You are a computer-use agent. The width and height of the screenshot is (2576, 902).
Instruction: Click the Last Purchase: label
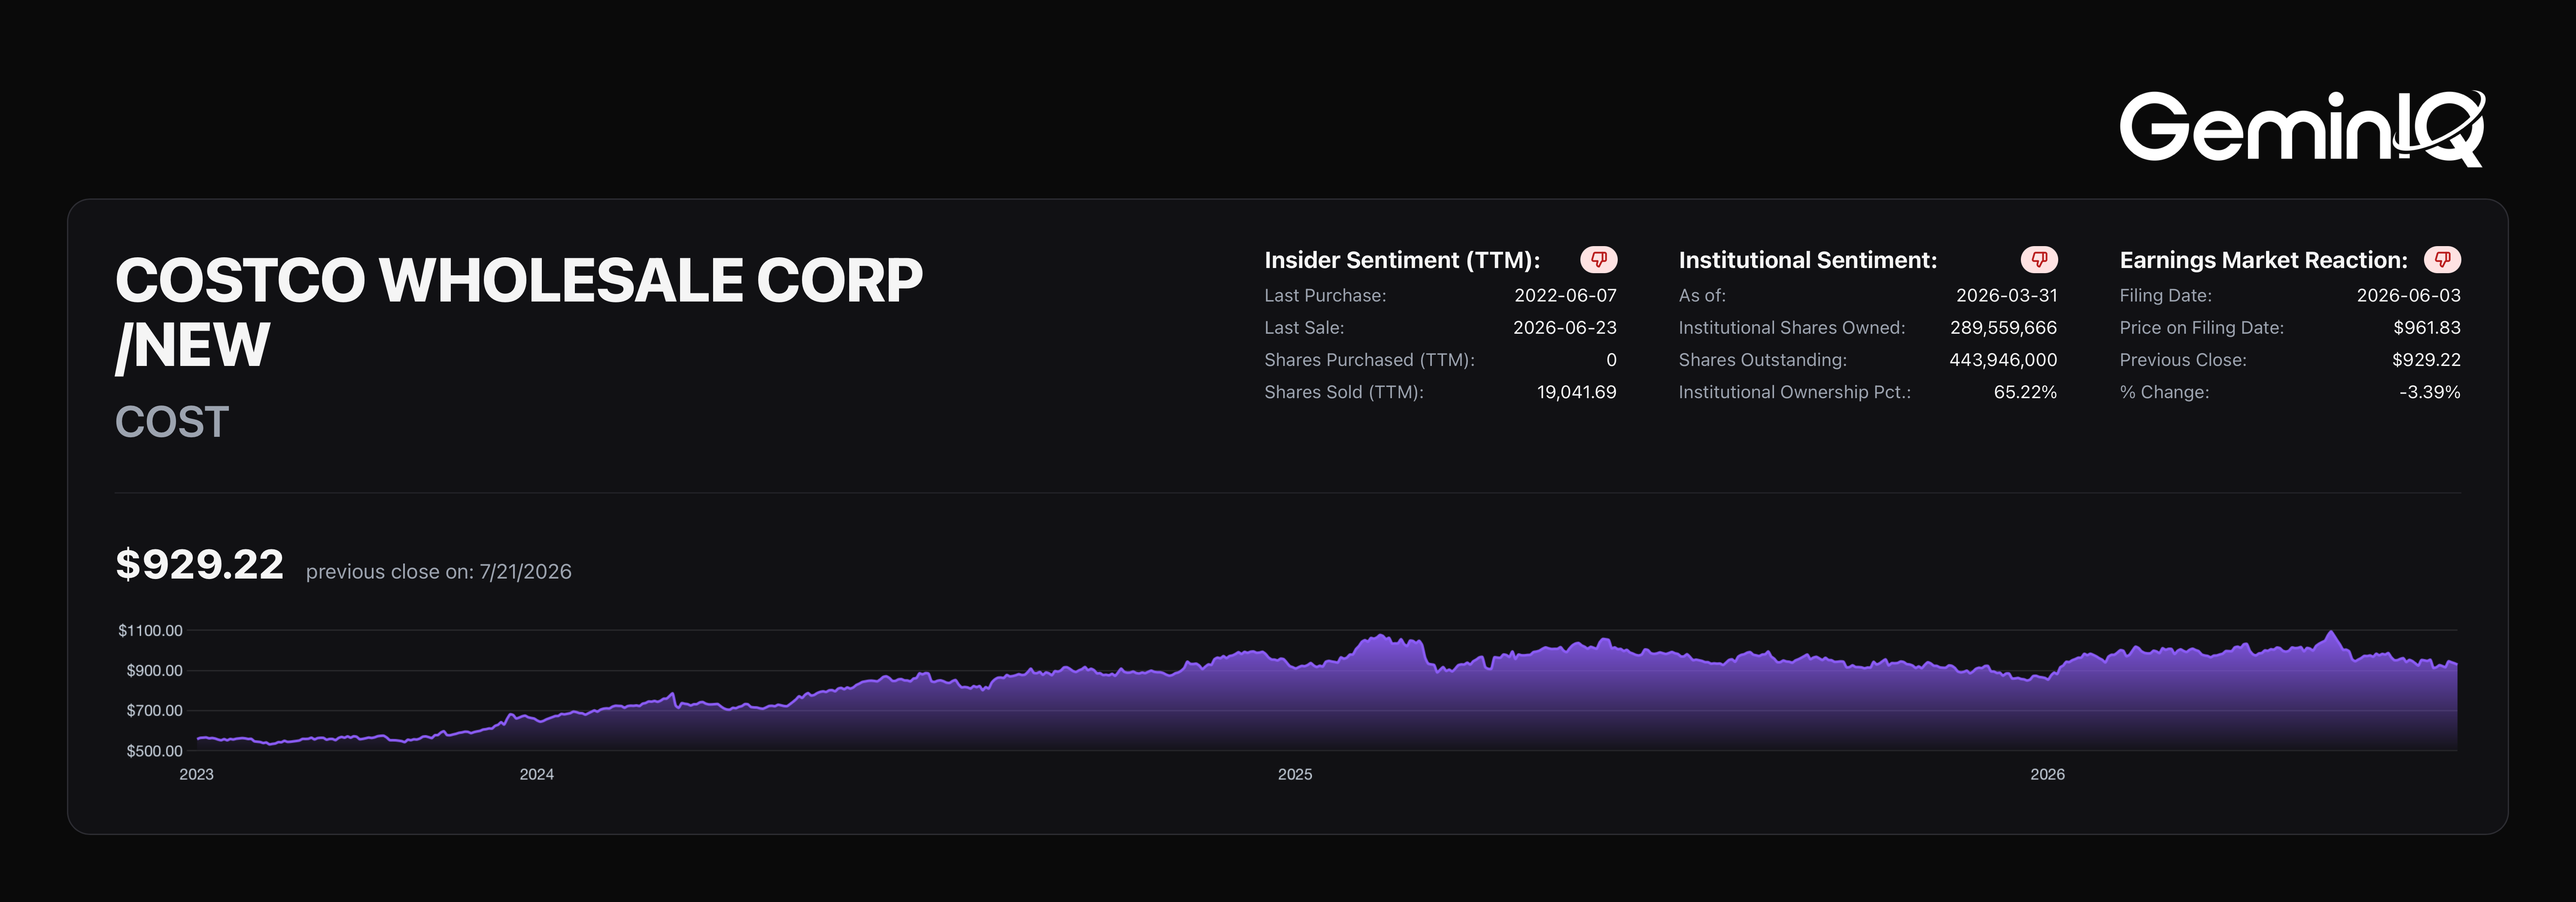(x=1325, y=295)
